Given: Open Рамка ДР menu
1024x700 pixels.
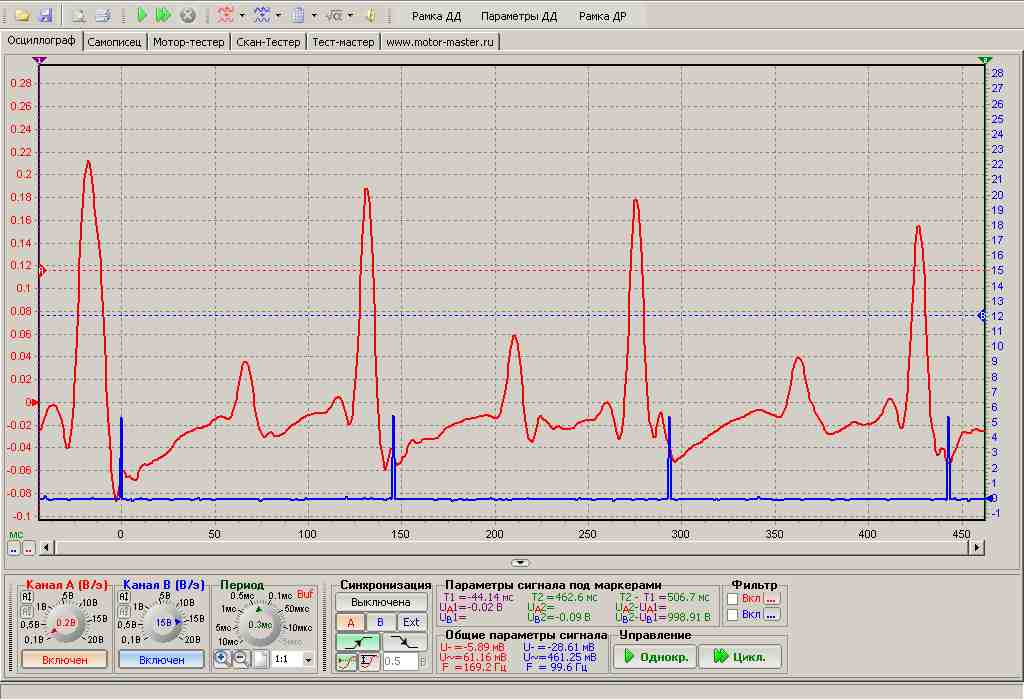Looking at the screenshot, I should click(x=602, y=16).
